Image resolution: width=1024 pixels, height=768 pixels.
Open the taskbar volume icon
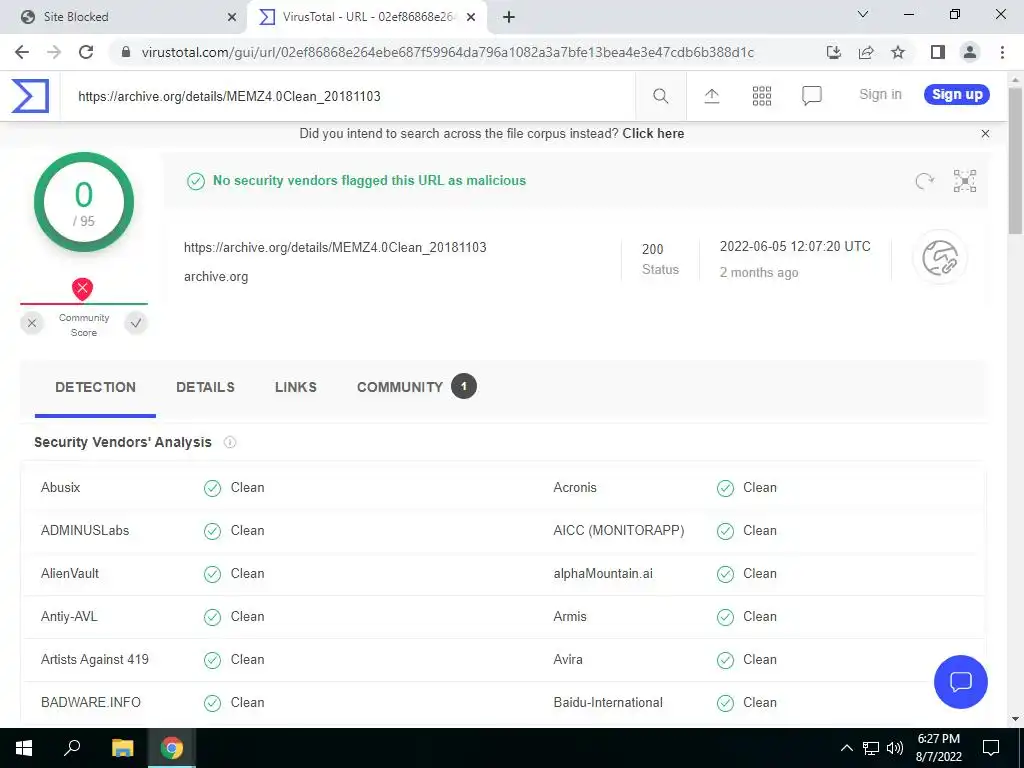pyautogui.click(x=895, y=748)
